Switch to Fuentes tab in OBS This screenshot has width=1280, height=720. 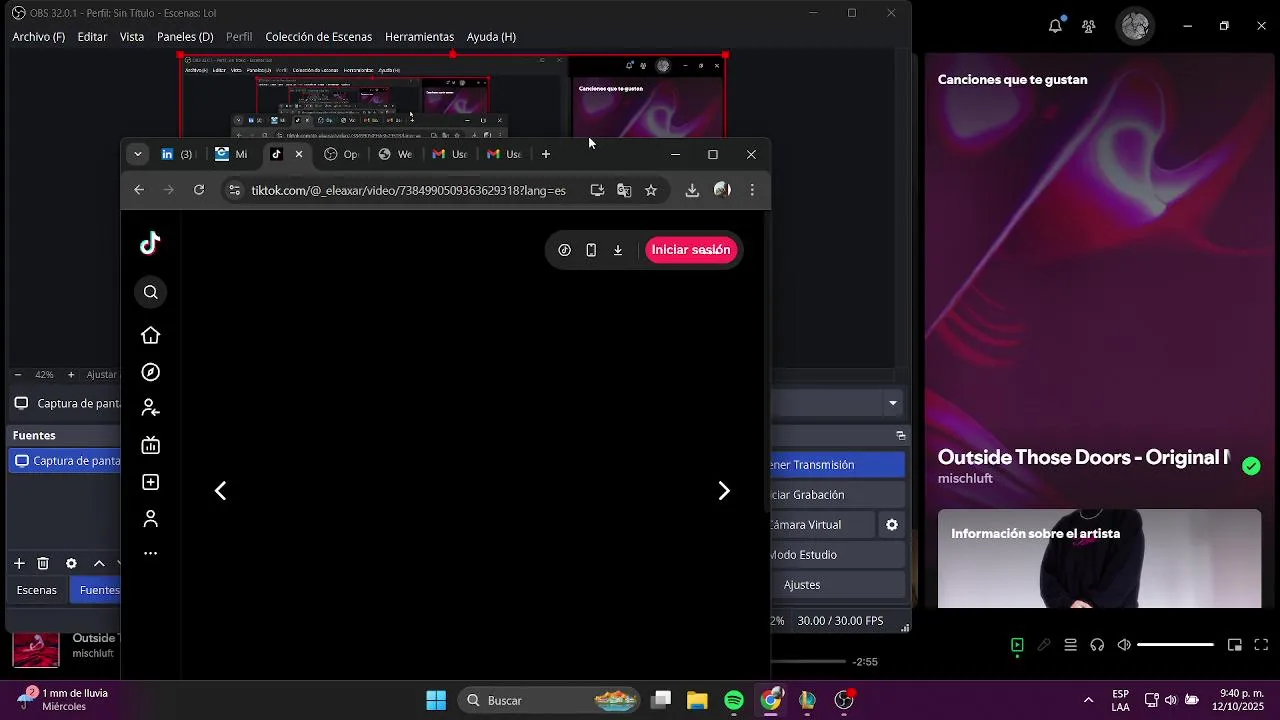tap(97, 590)
